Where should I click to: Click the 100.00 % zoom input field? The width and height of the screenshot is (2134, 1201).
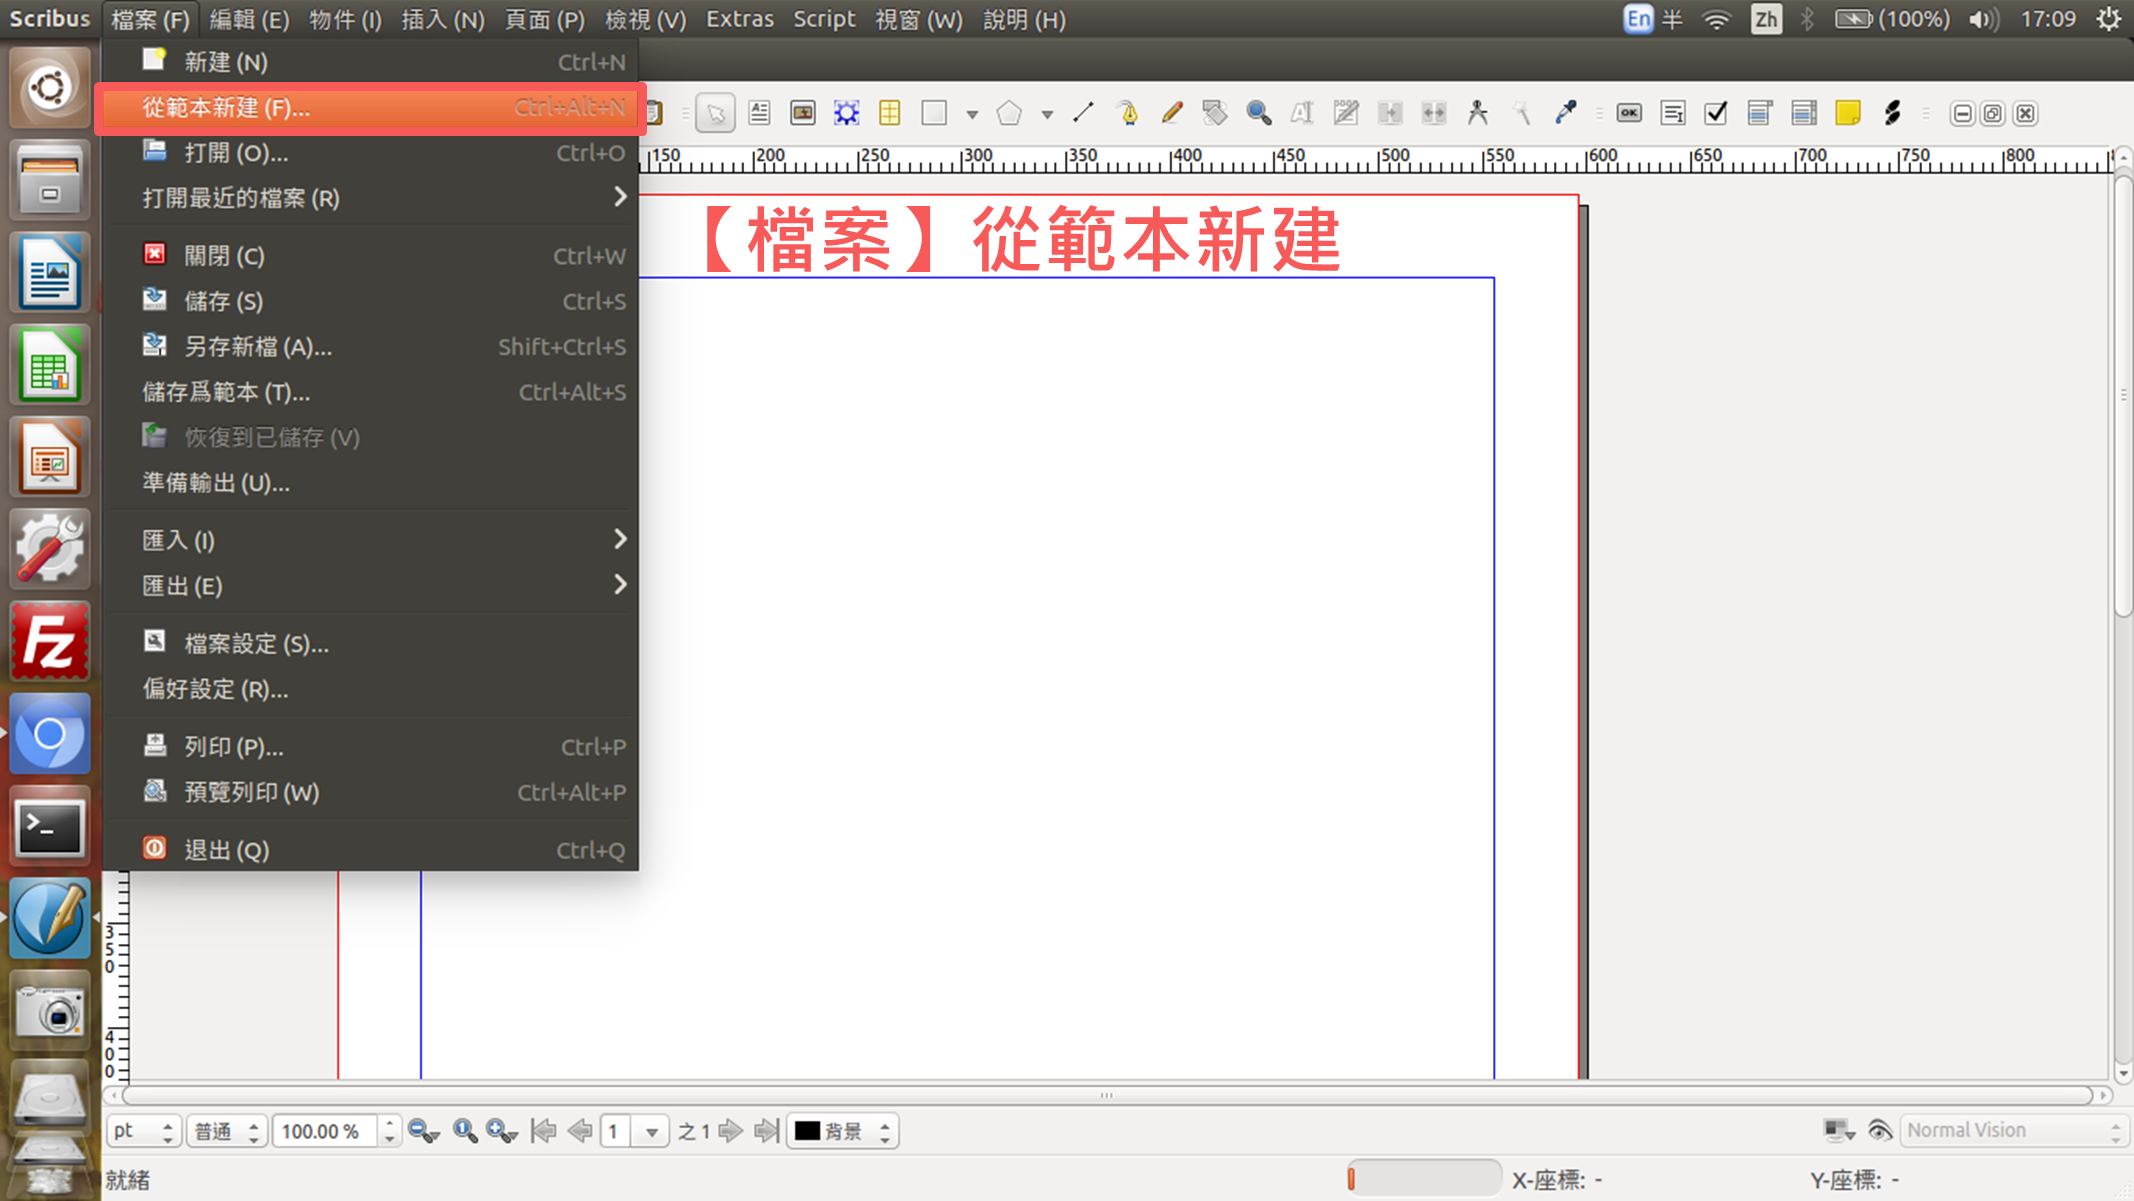[324, 1131]
